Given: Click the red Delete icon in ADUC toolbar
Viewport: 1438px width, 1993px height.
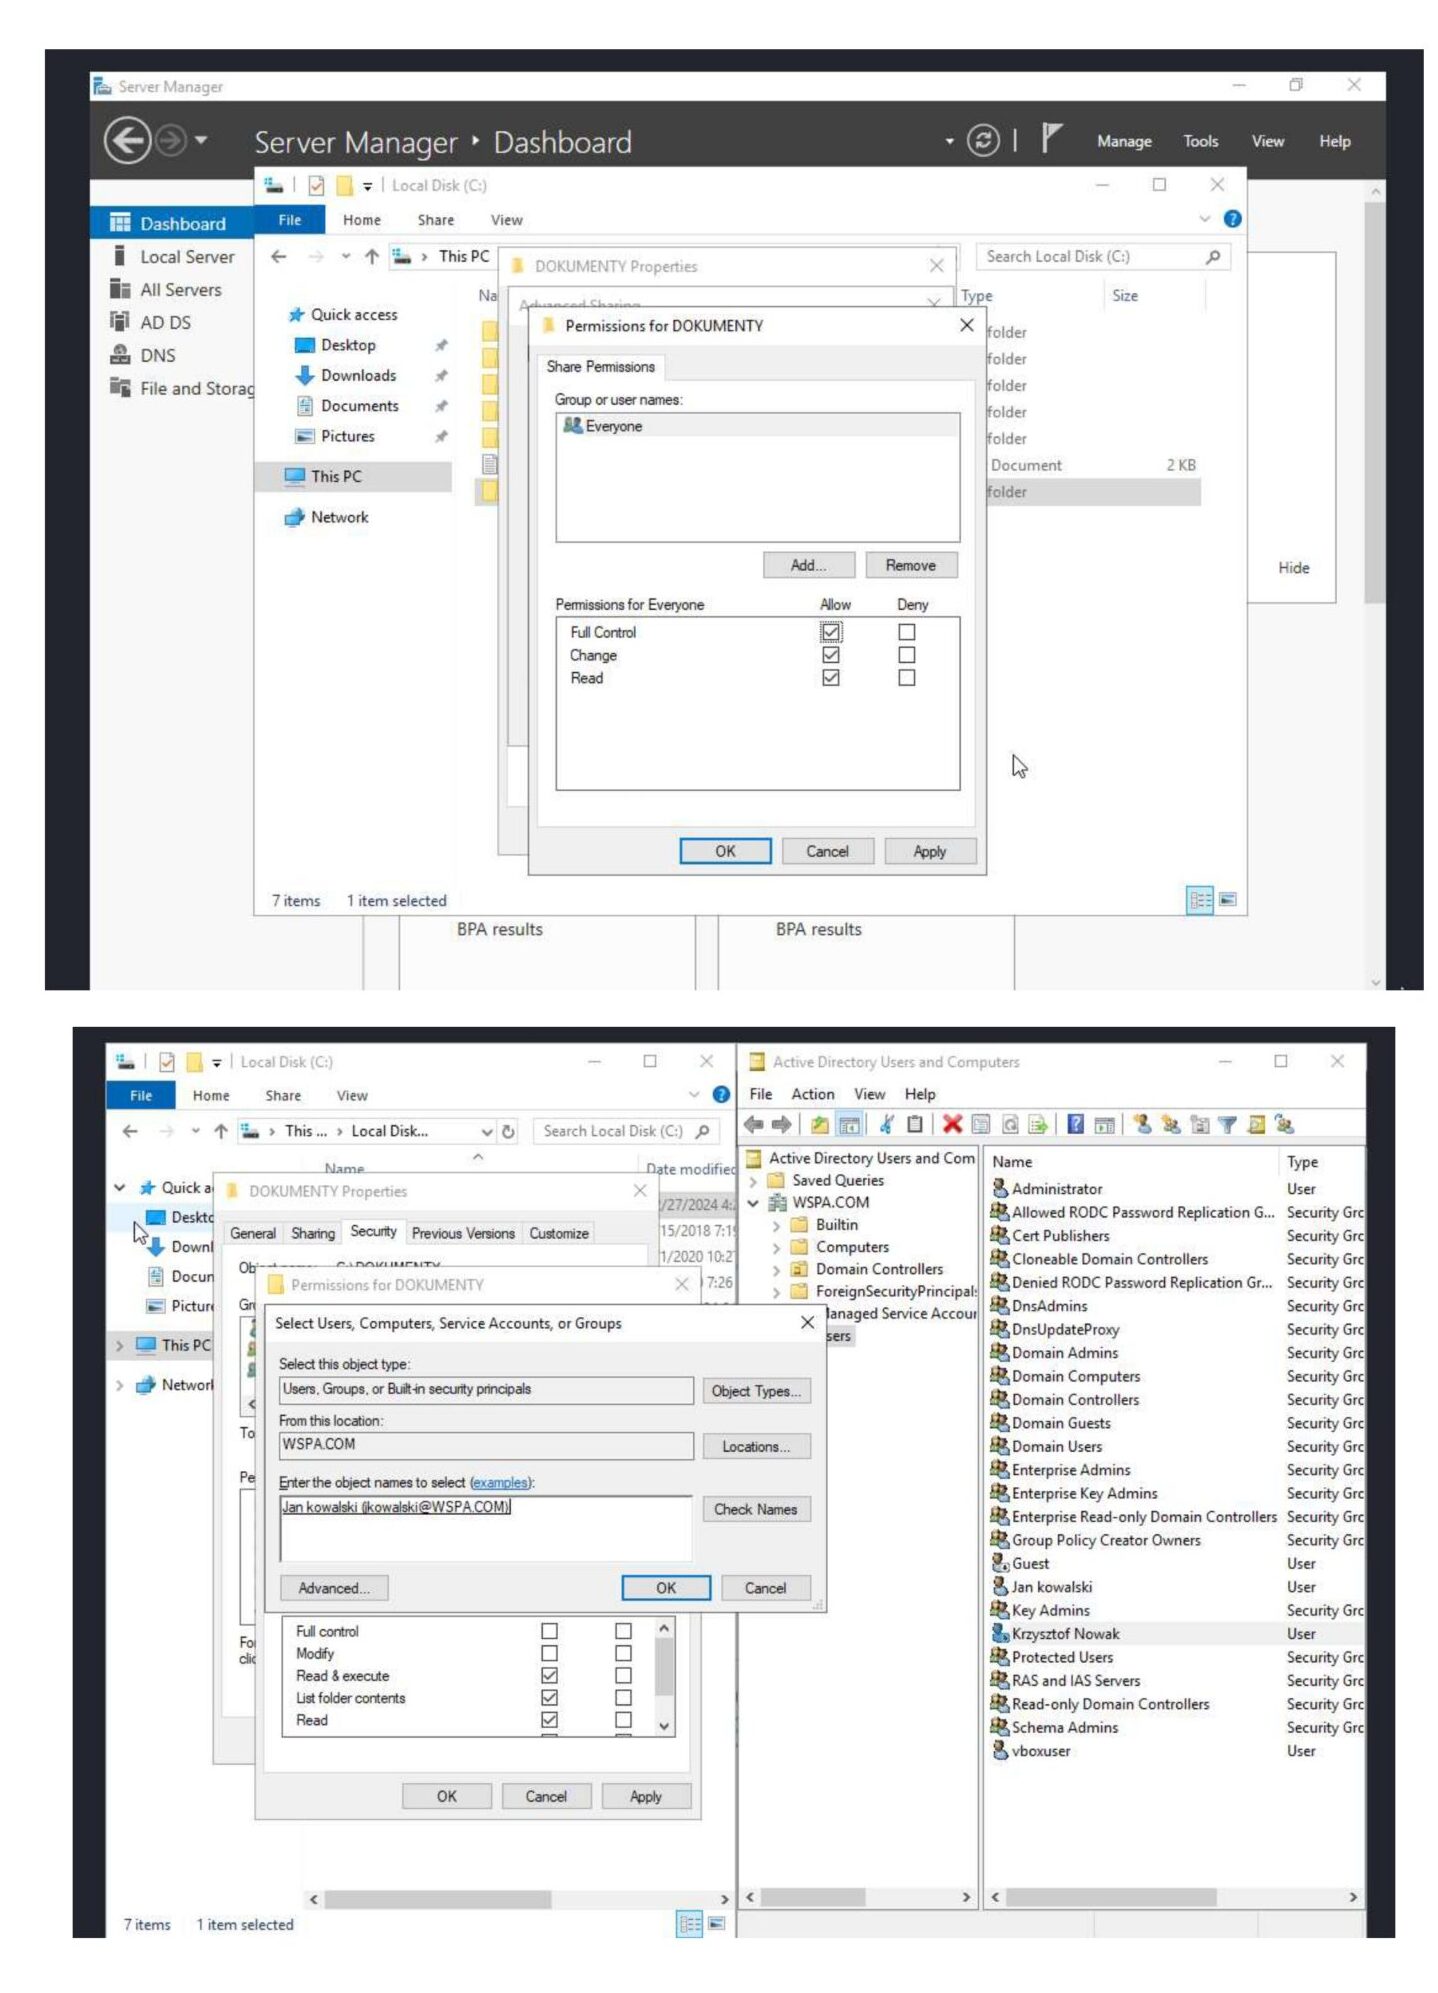Looking at the screenshot, I should (952, 1124).
